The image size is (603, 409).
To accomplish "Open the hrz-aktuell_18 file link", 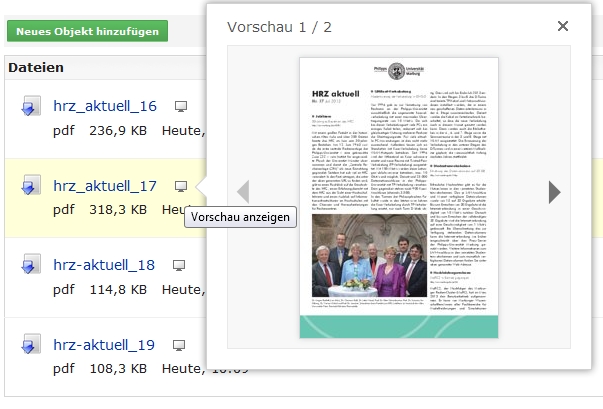I will 104,265.
